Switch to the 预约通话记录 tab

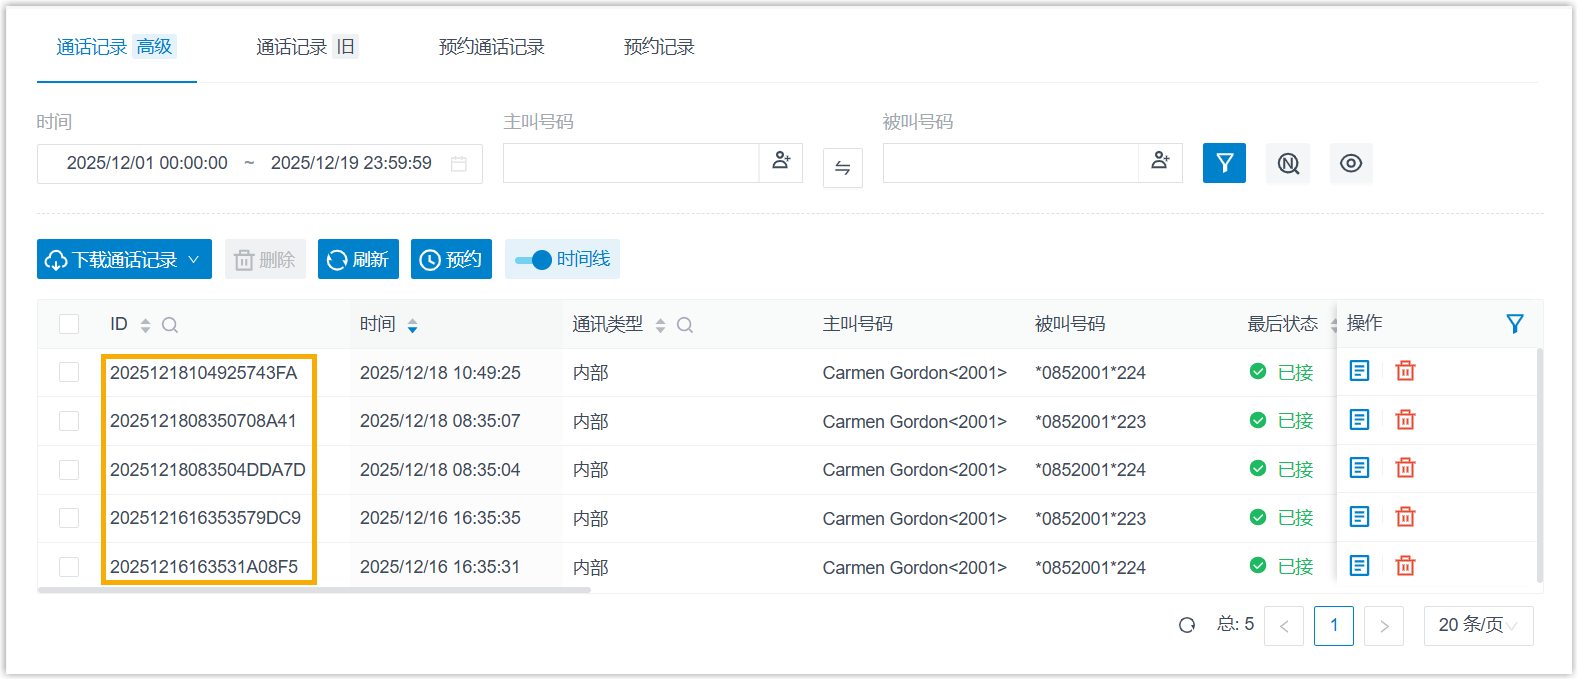pyautogui.click(x=491, y=47)
